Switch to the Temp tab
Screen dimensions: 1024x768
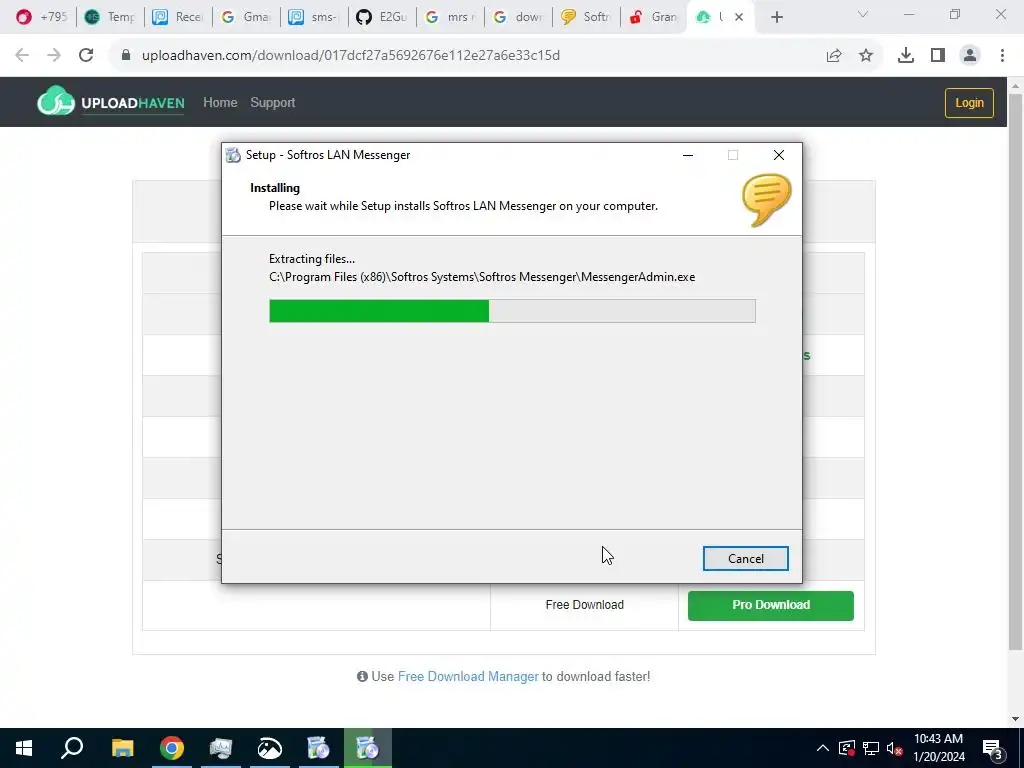[x=110, y=17]
